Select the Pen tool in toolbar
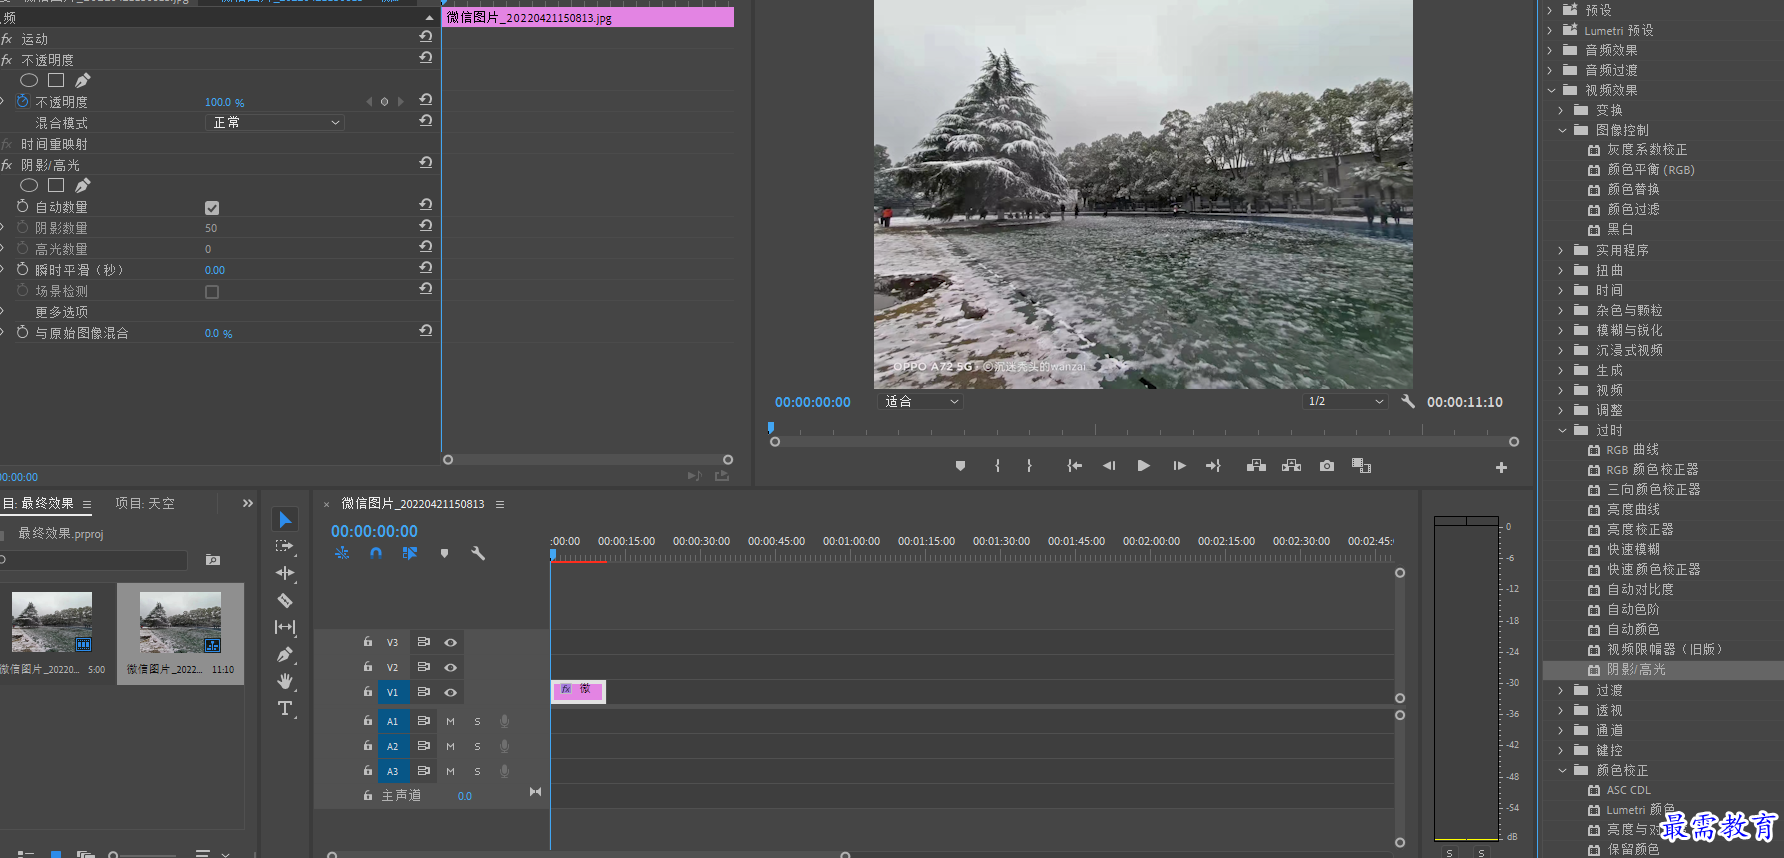 (285, 654)
